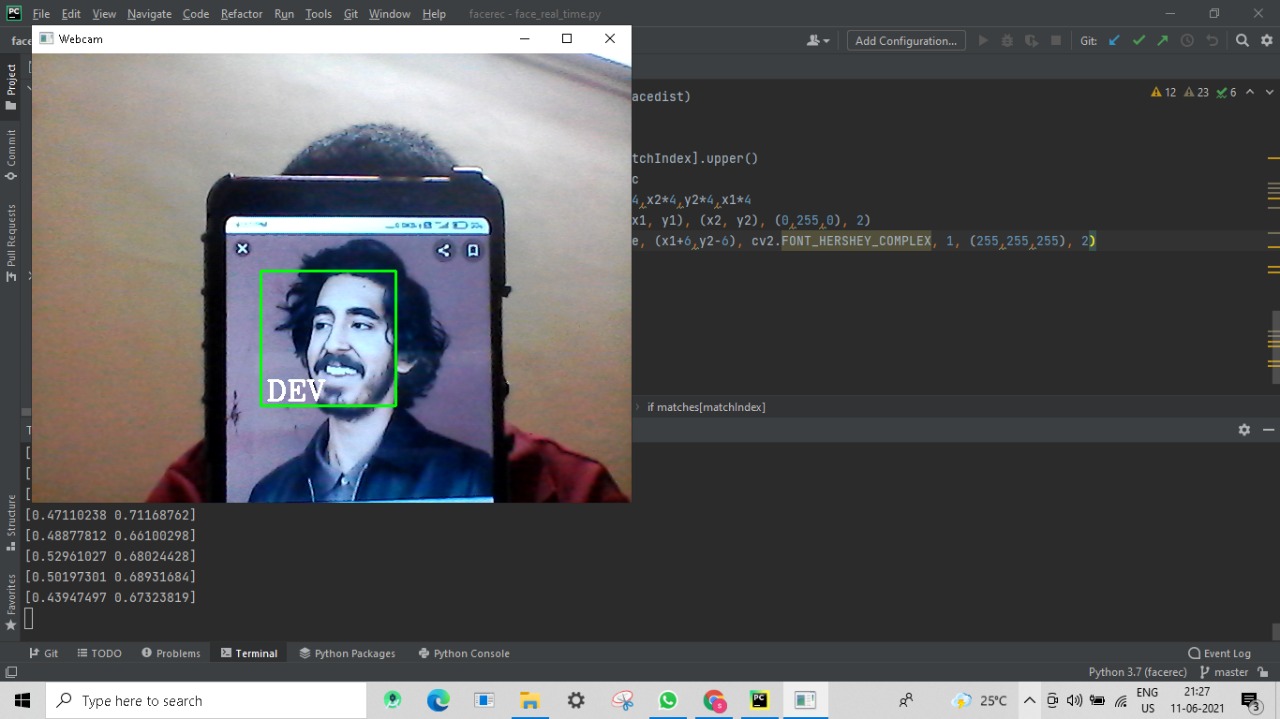Open Microsoft Edge from taskbar
The image size is (1280, 719).
click(438, 700)
